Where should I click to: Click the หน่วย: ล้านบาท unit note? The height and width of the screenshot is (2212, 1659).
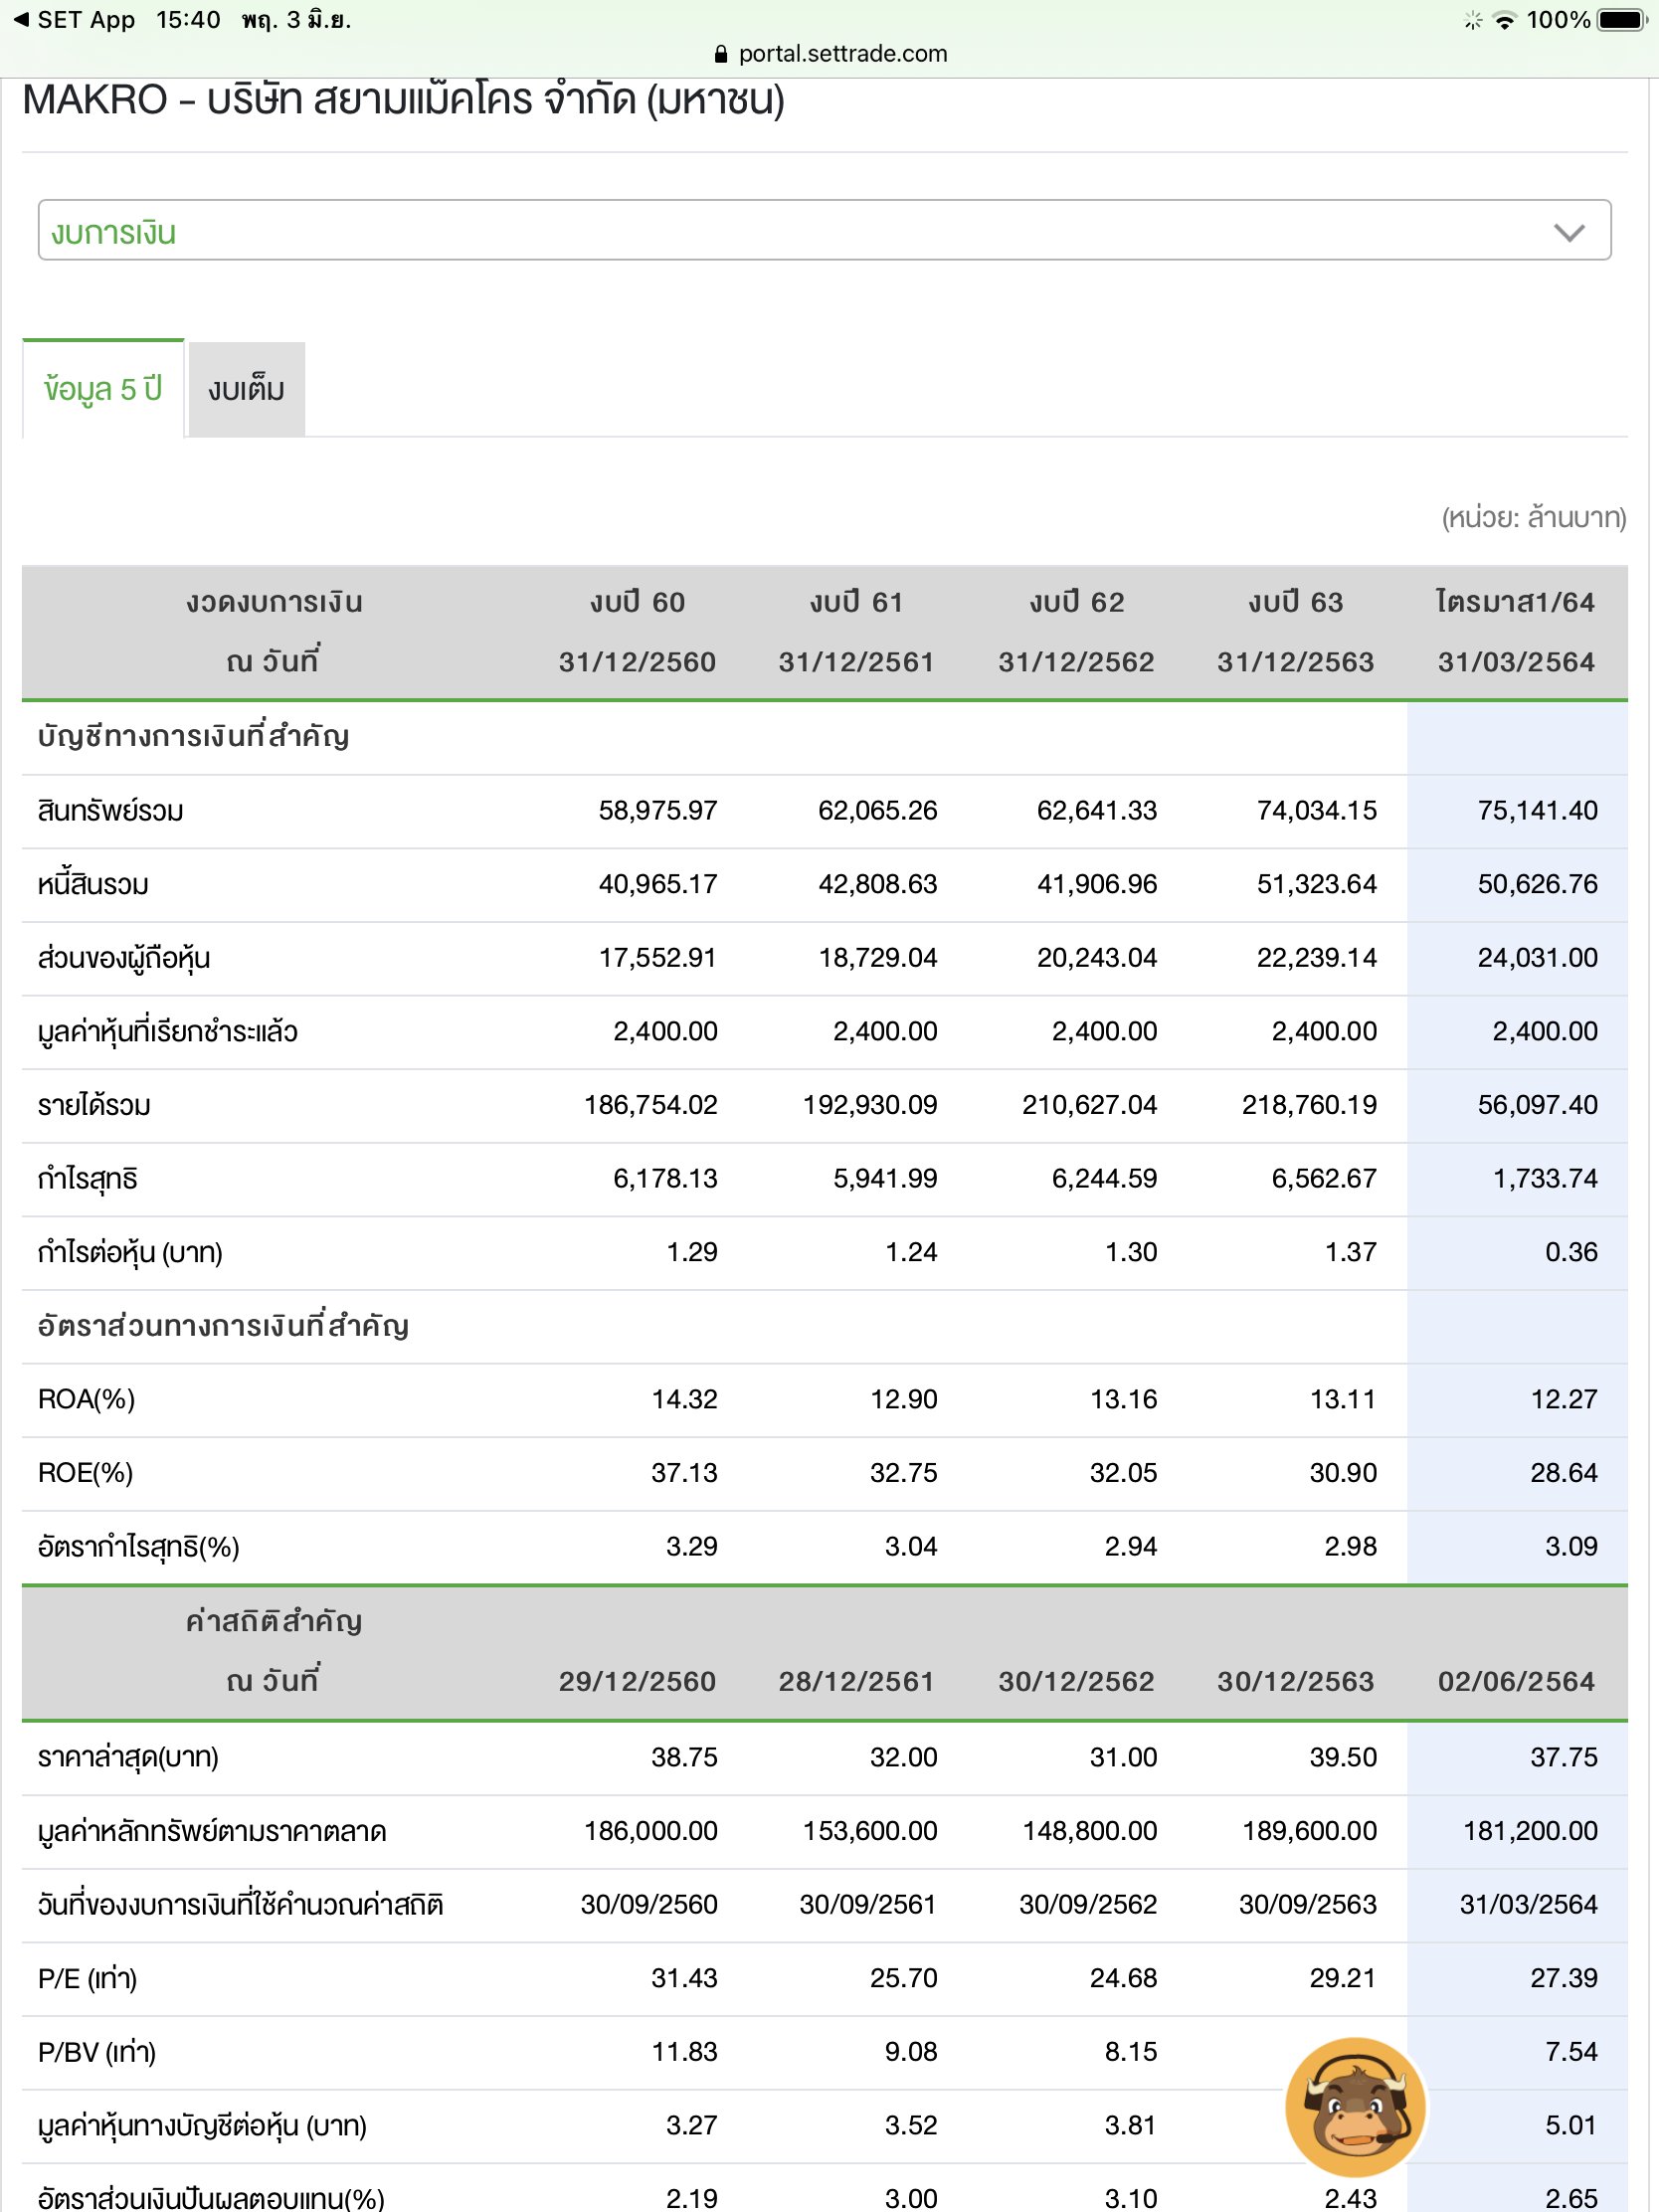pyautogui.click(x=1534, y=518)
